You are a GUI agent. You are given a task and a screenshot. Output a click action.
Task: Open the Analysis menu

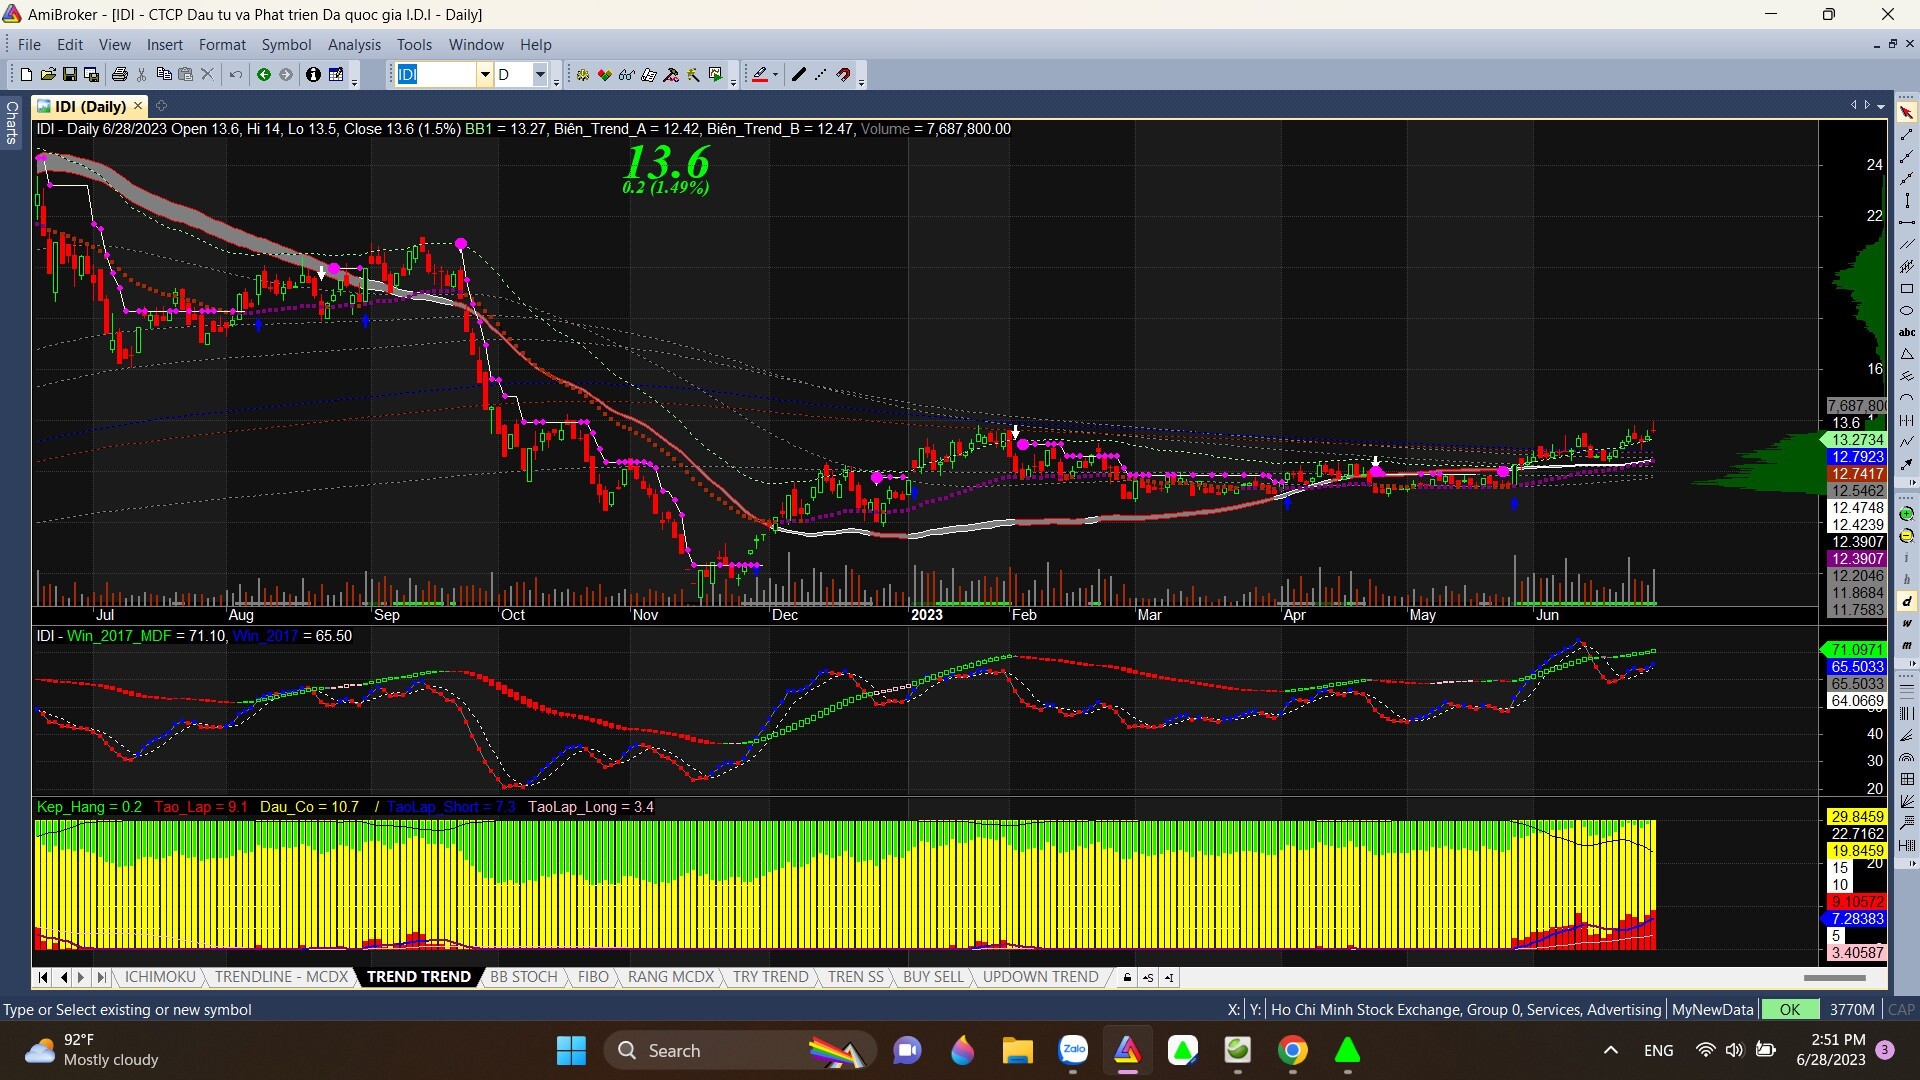click(x=354, y=44)
